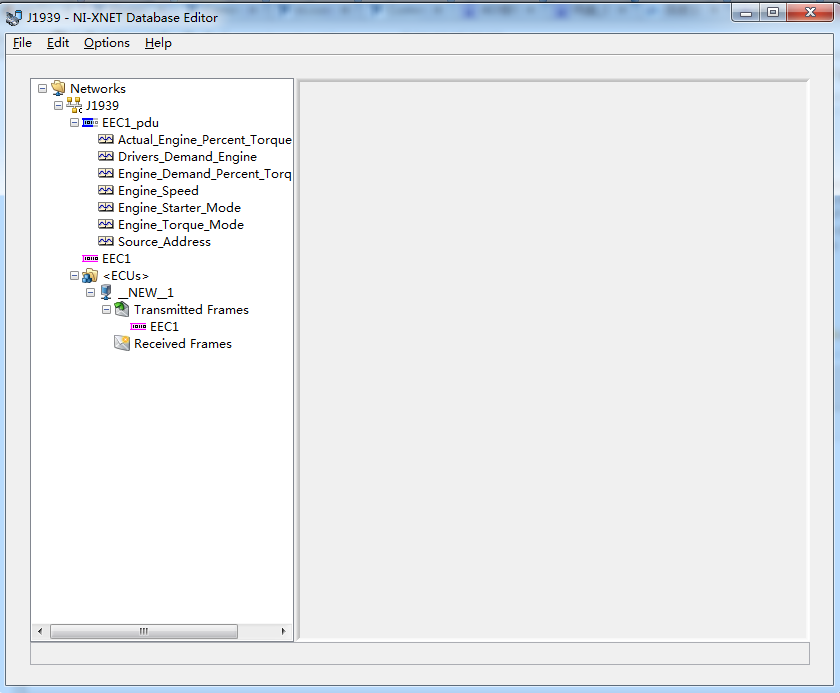Click the magenta EEC1 frame icon under J1939
Image resolution: width=840 pixels, height=693 pixels.
click(90, 259)
